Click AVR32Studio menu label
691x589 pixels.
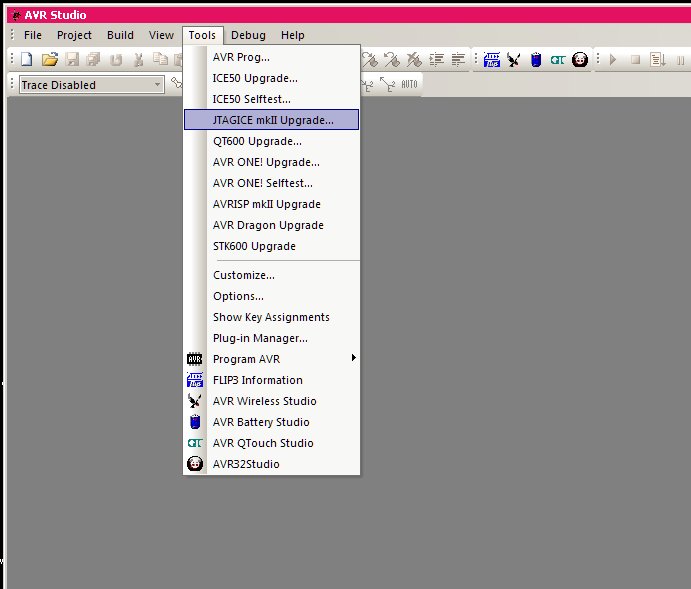click(246, 464)
